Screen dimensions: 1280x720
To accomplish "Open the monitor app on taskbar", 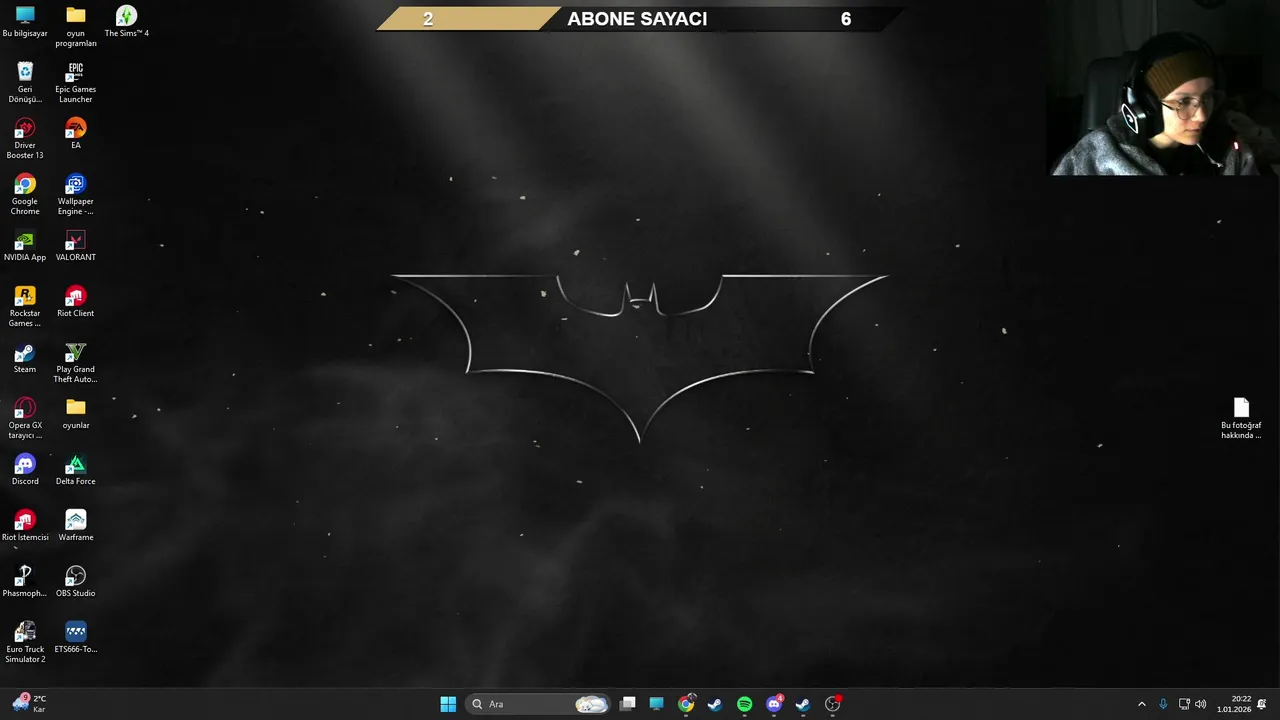I will coord(656,704).
